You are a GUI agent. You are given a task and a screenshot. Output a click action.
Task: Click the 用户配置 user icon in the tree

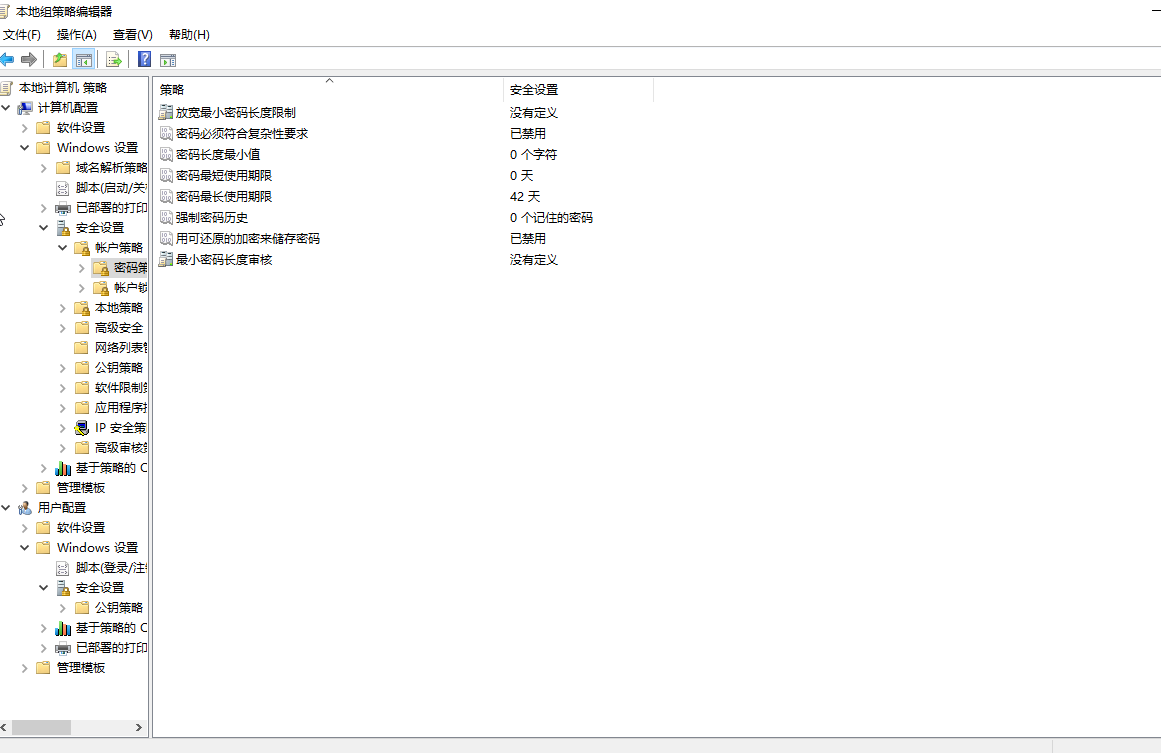pos(25,508)
